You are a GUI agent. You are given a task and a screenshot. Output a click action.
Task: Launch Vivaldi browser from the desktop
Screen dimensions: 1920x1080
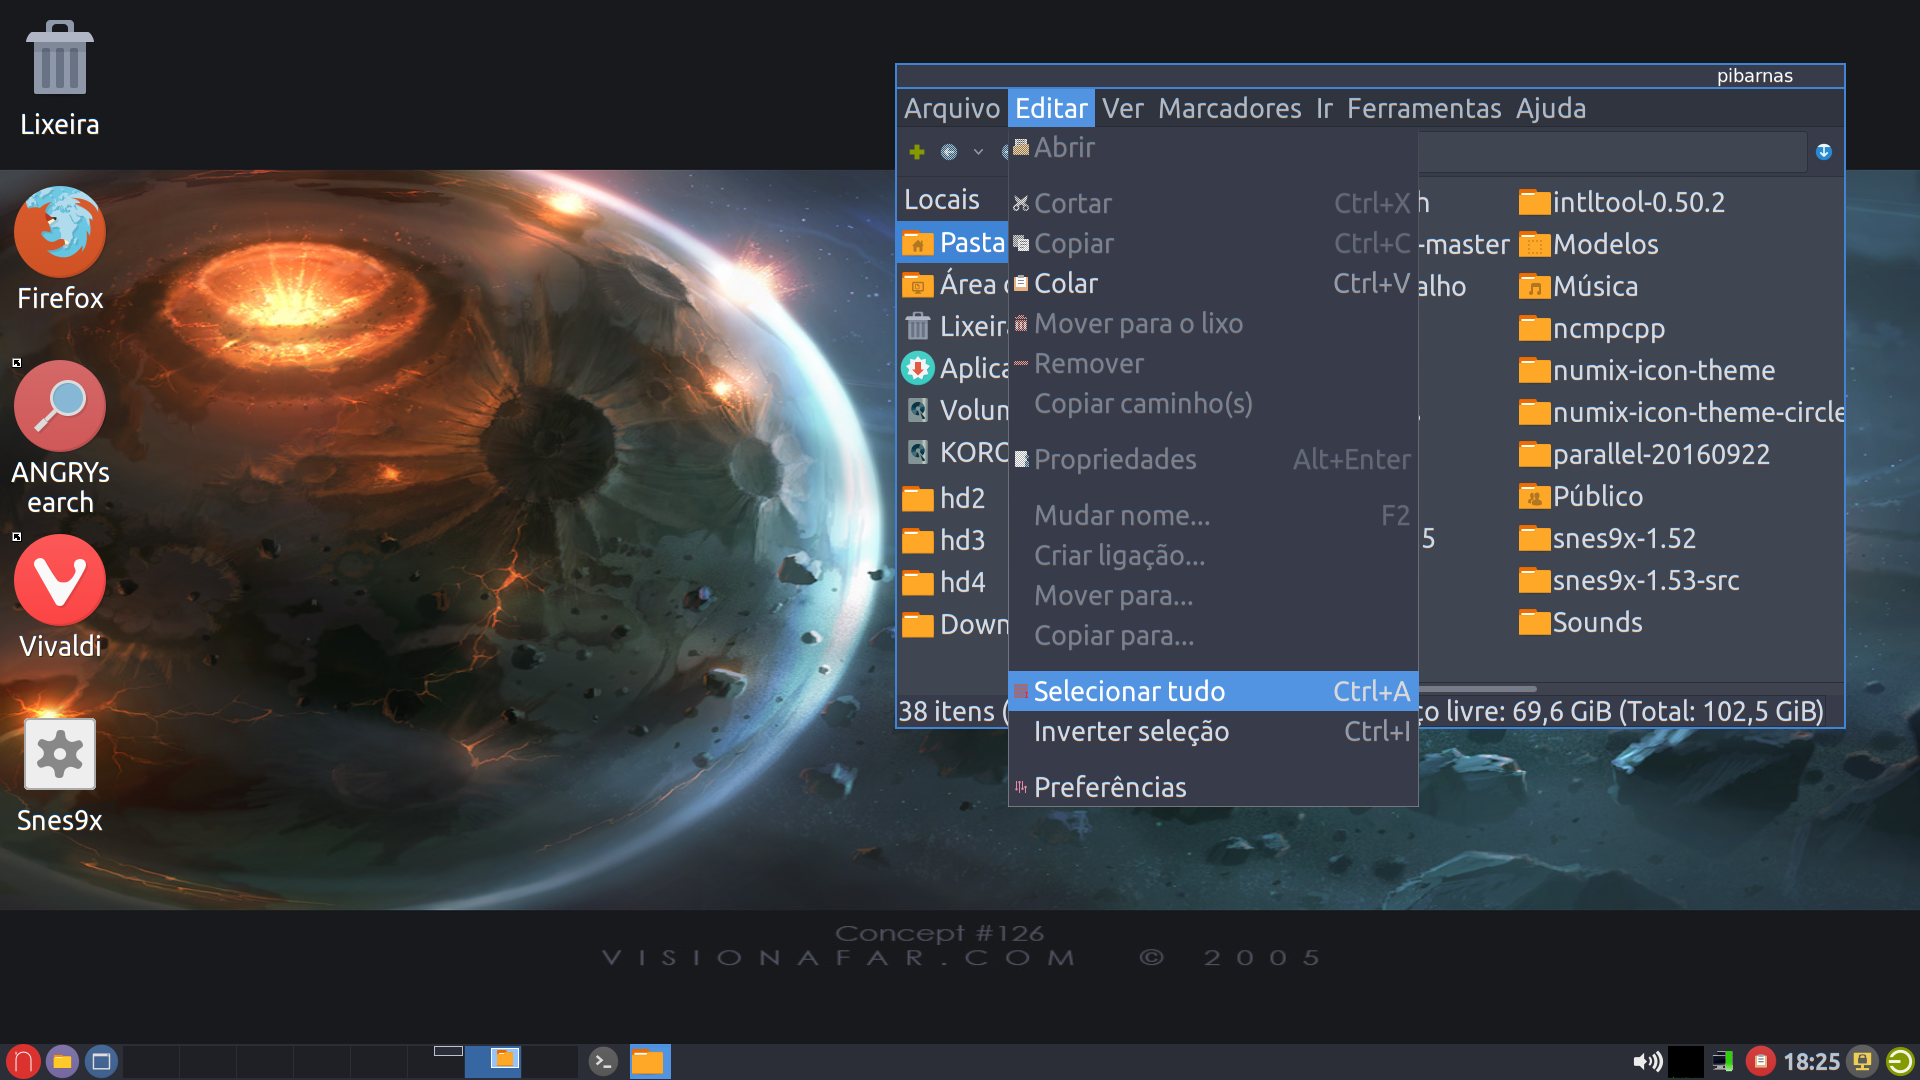coord(60,598)
